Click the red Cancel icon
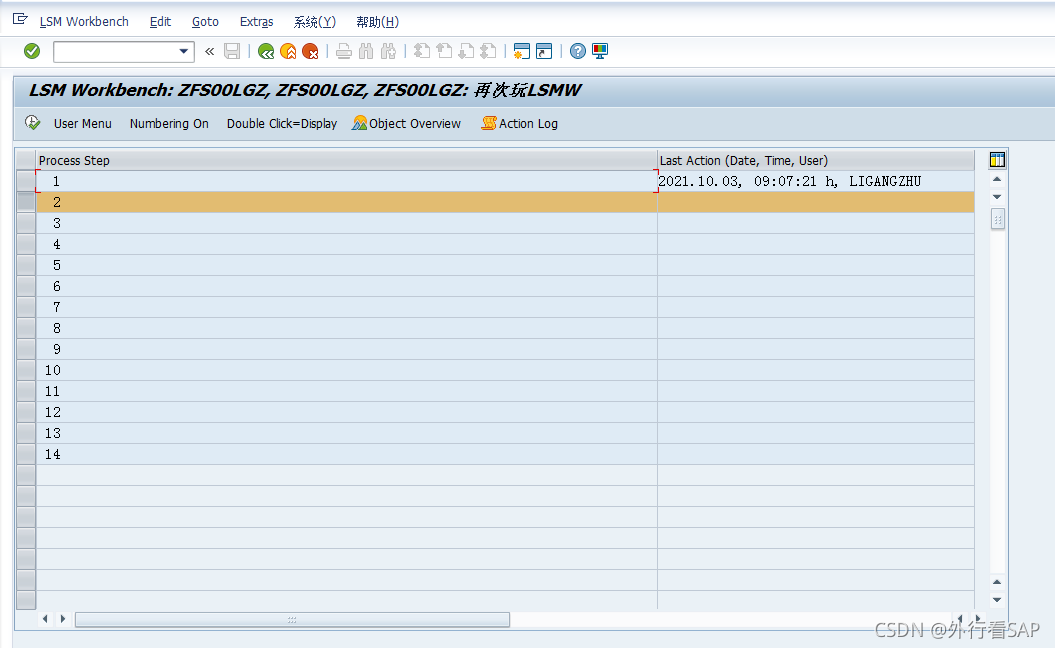 point(310,51)
